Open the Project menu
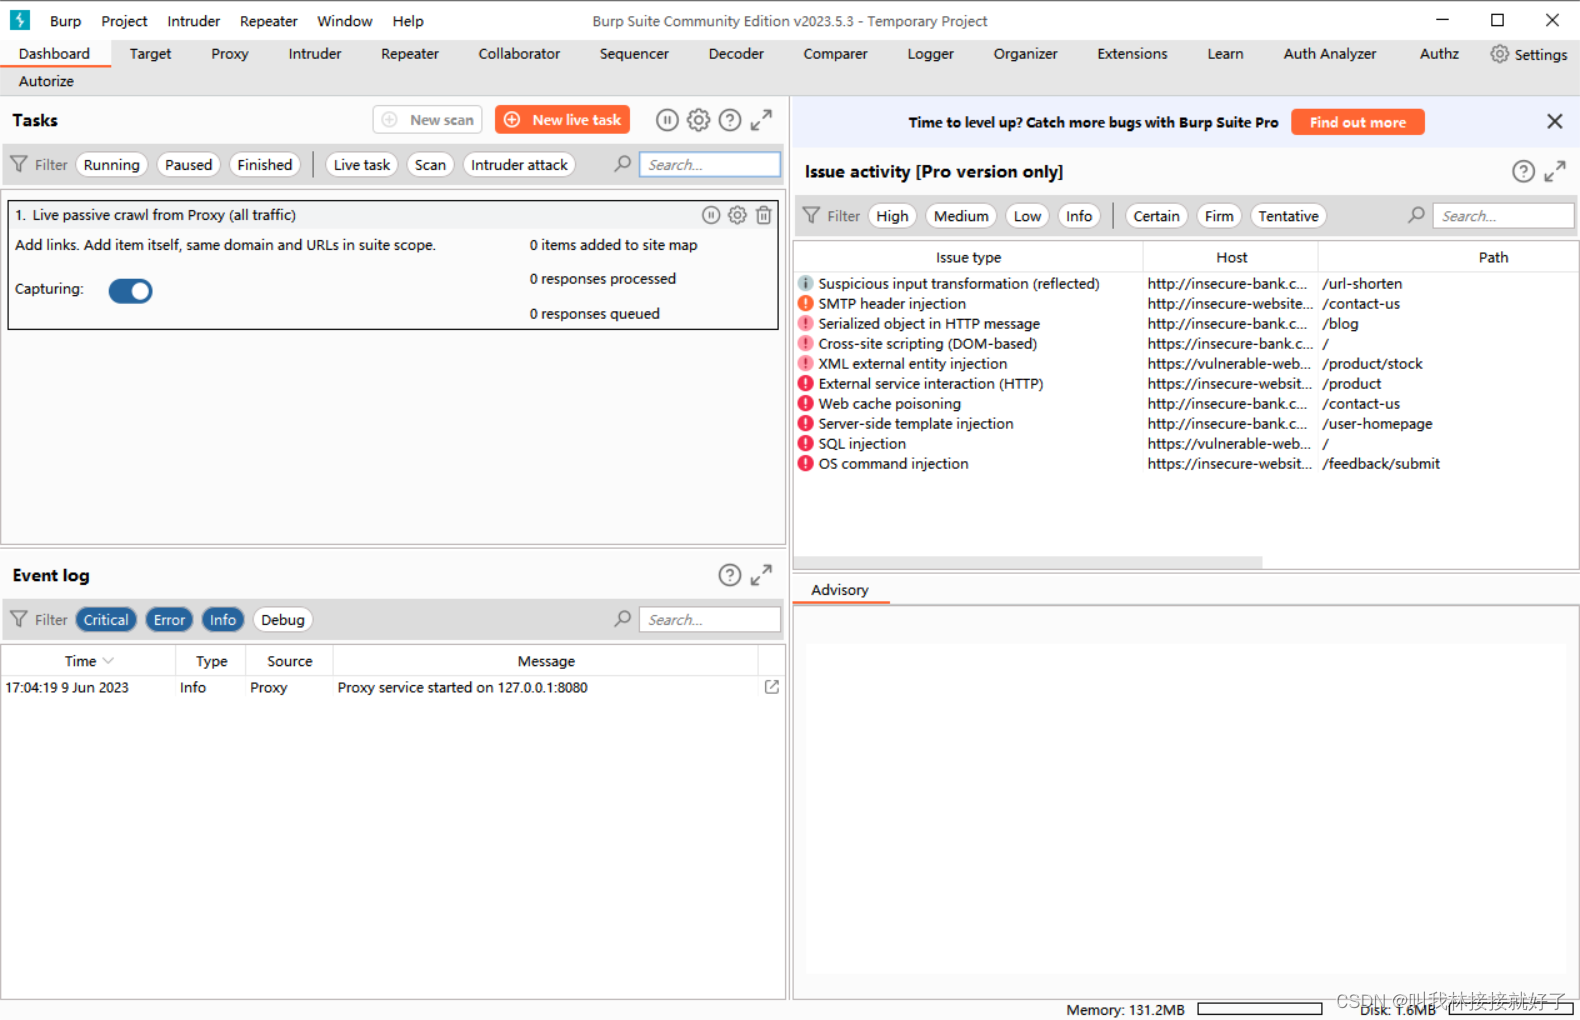Viewport: 1580px width, 1020px height. coord(124,21)
